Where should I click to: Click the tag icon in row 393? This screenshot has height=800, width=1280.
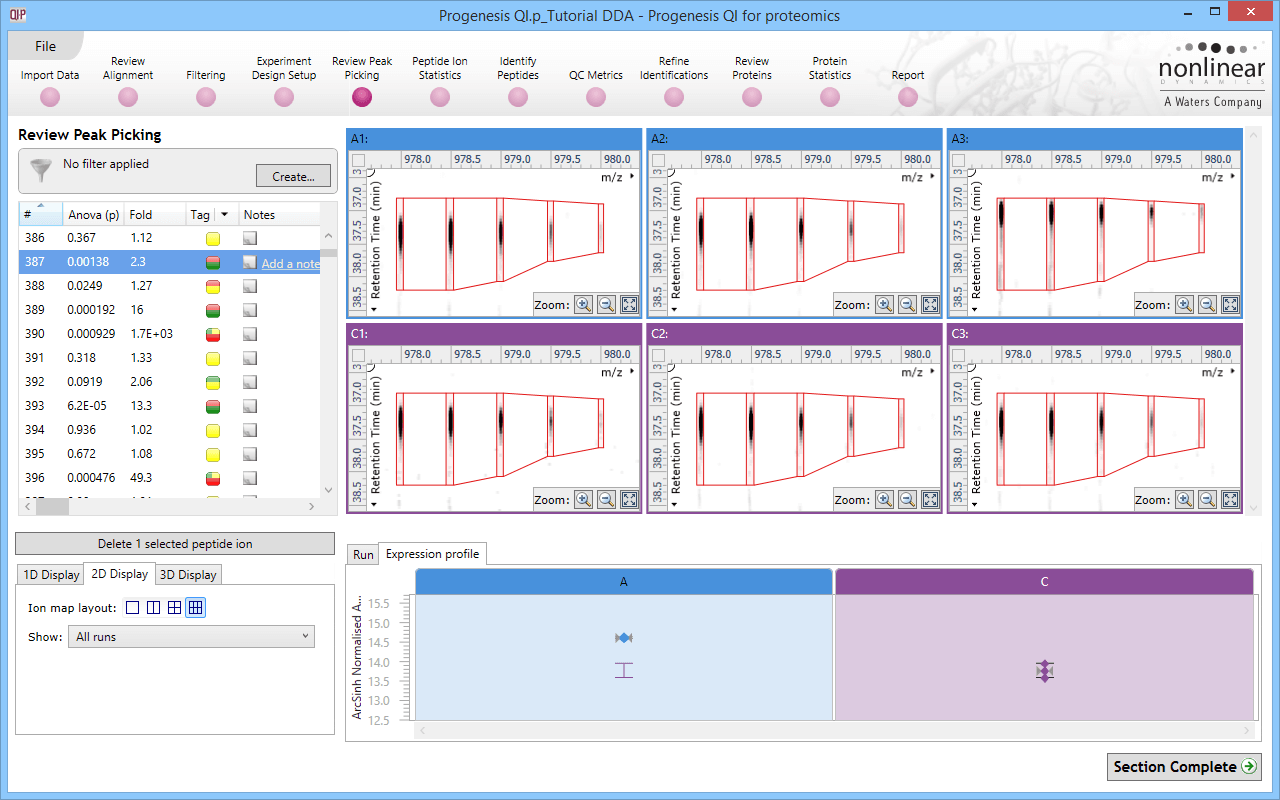coord(213,406)
